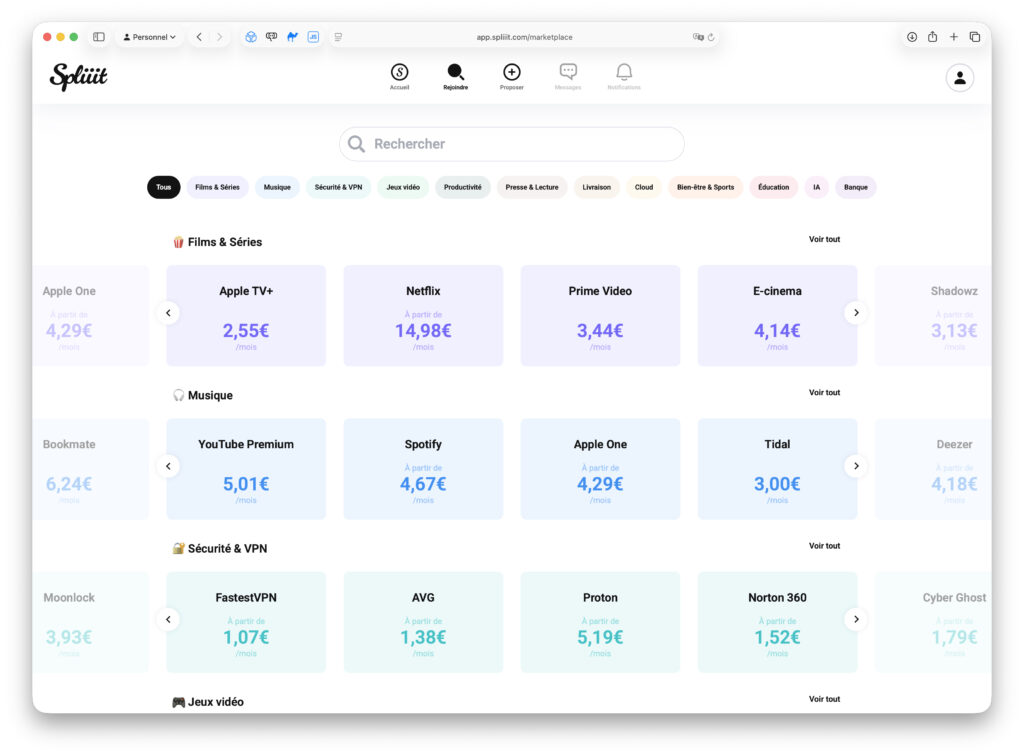Image resolution: width=1024 pixels, height=756 pixels.
Task: Open the Norton 360 card
Action: tap(777, 623)
